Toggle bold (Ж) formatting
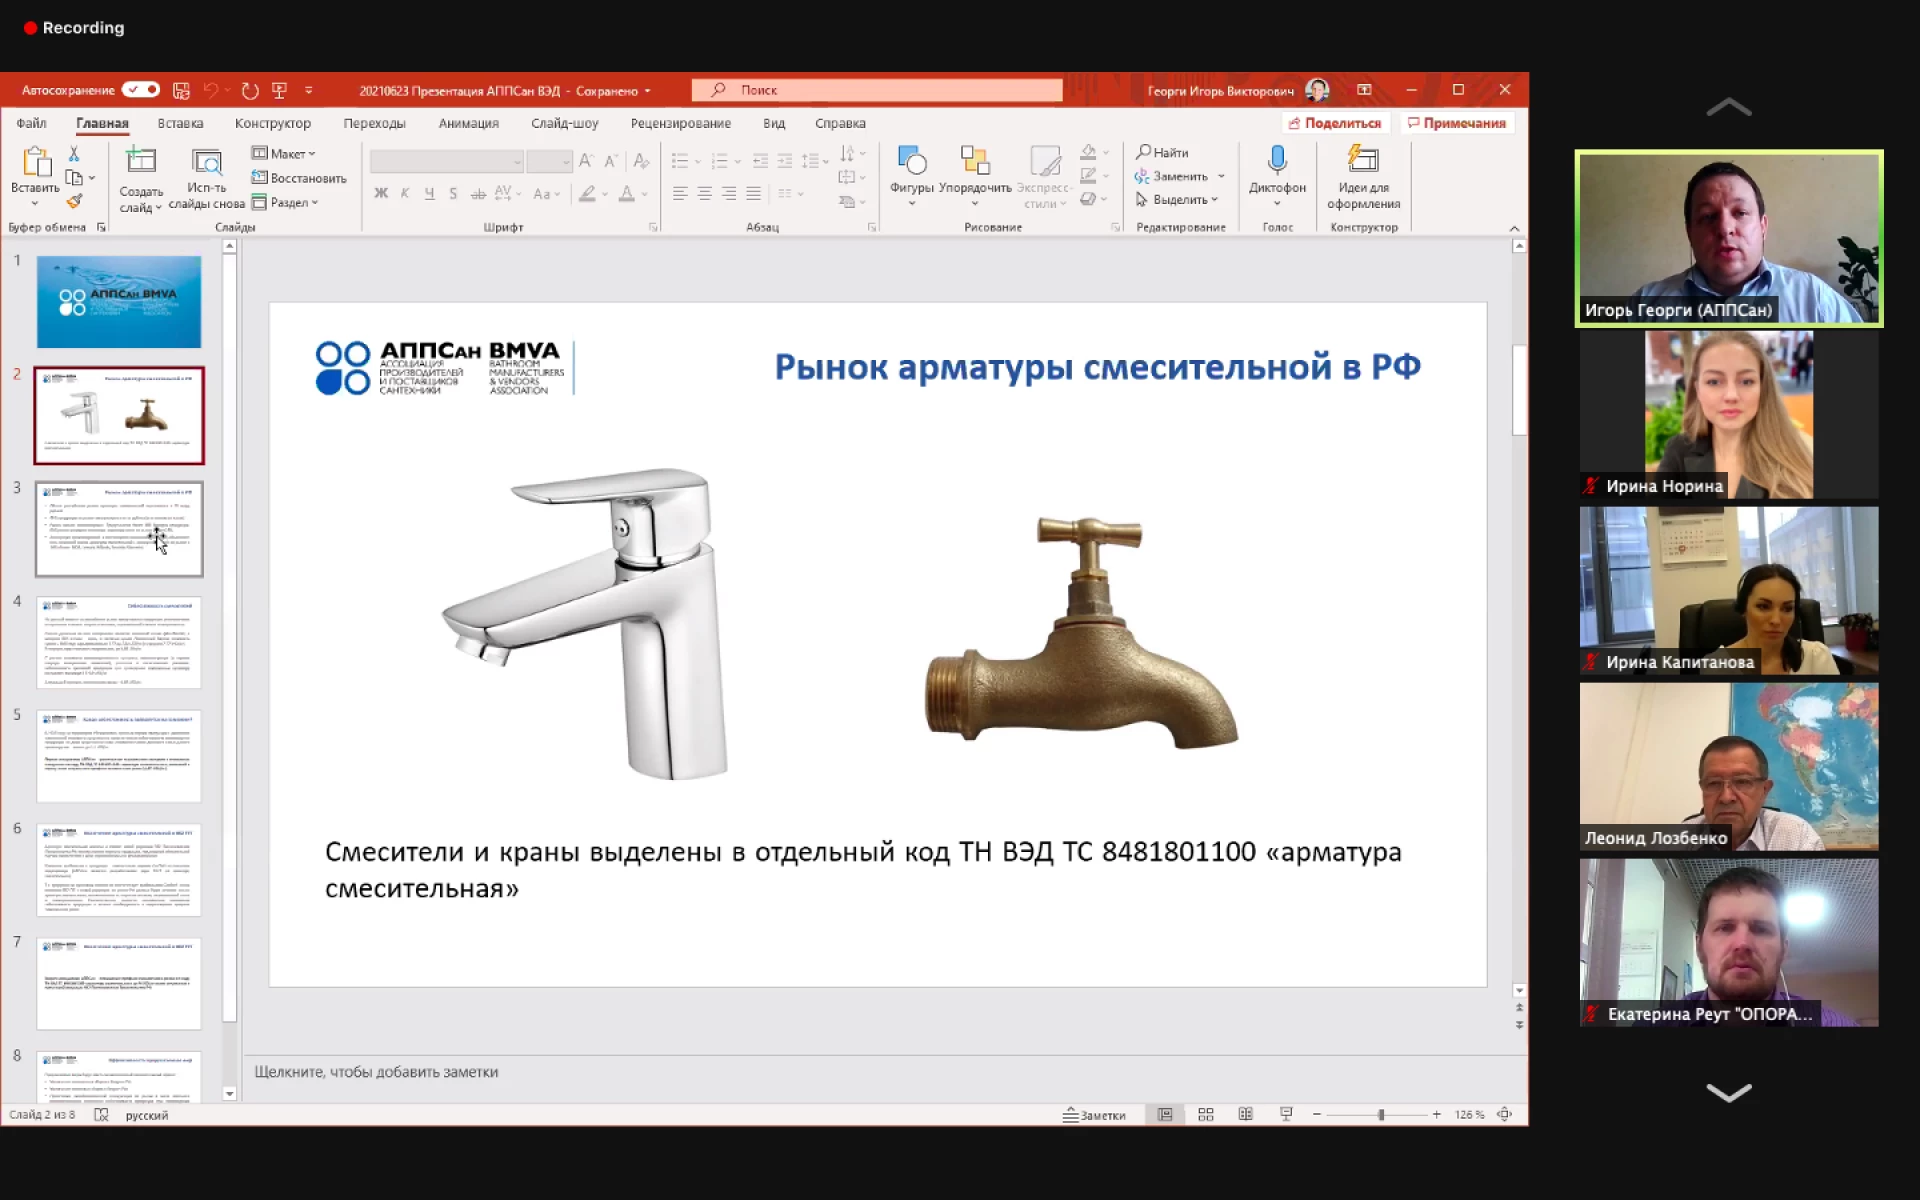 click(x=381, y=194)
